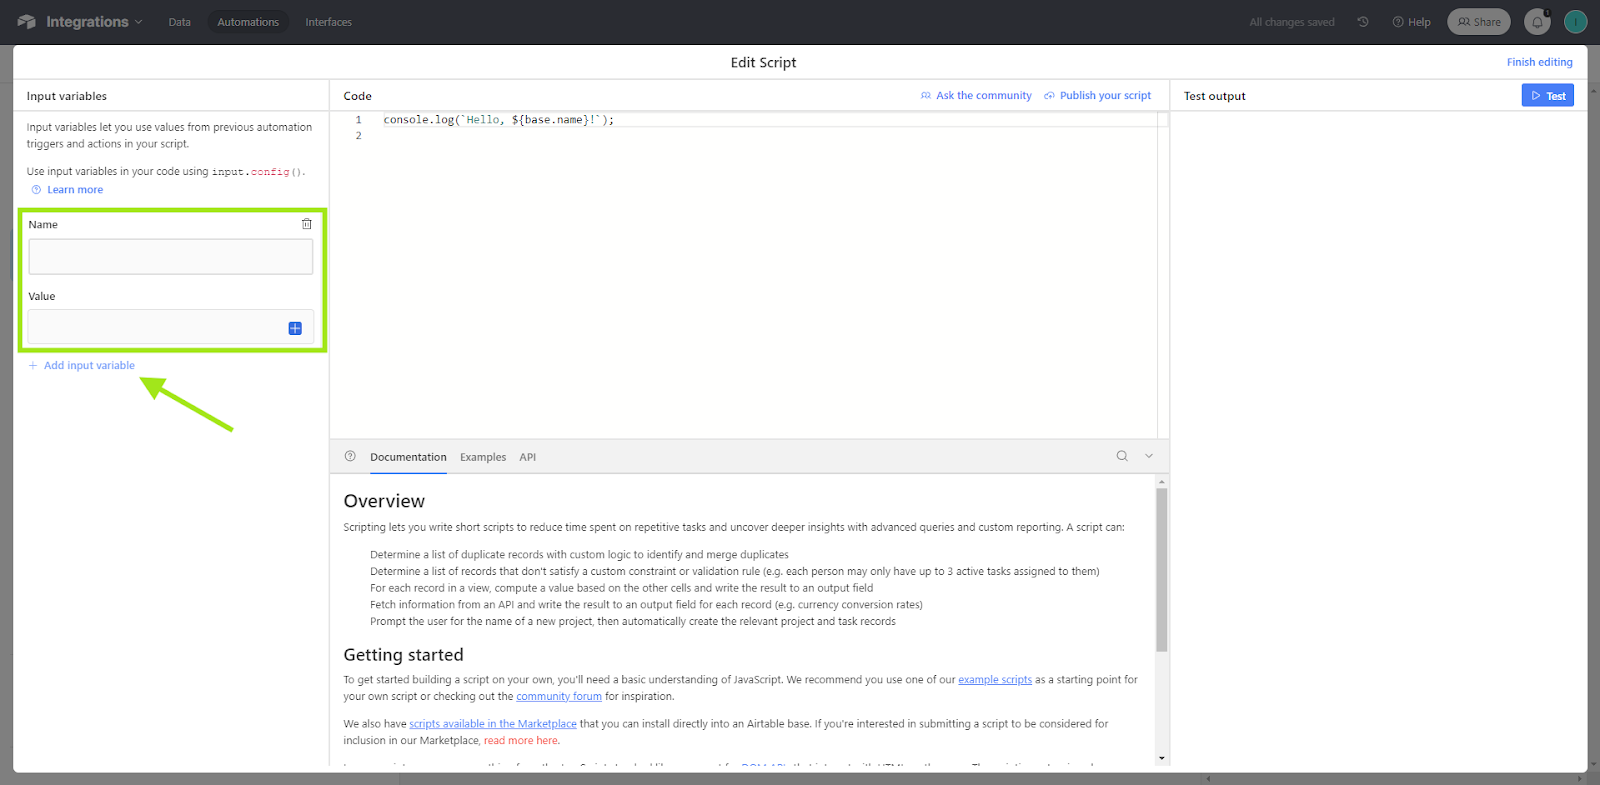Click the documentation vertical scrollbar
Image resolution: width=1600 pixels, height=785 pixels.
click(1162, 570)
